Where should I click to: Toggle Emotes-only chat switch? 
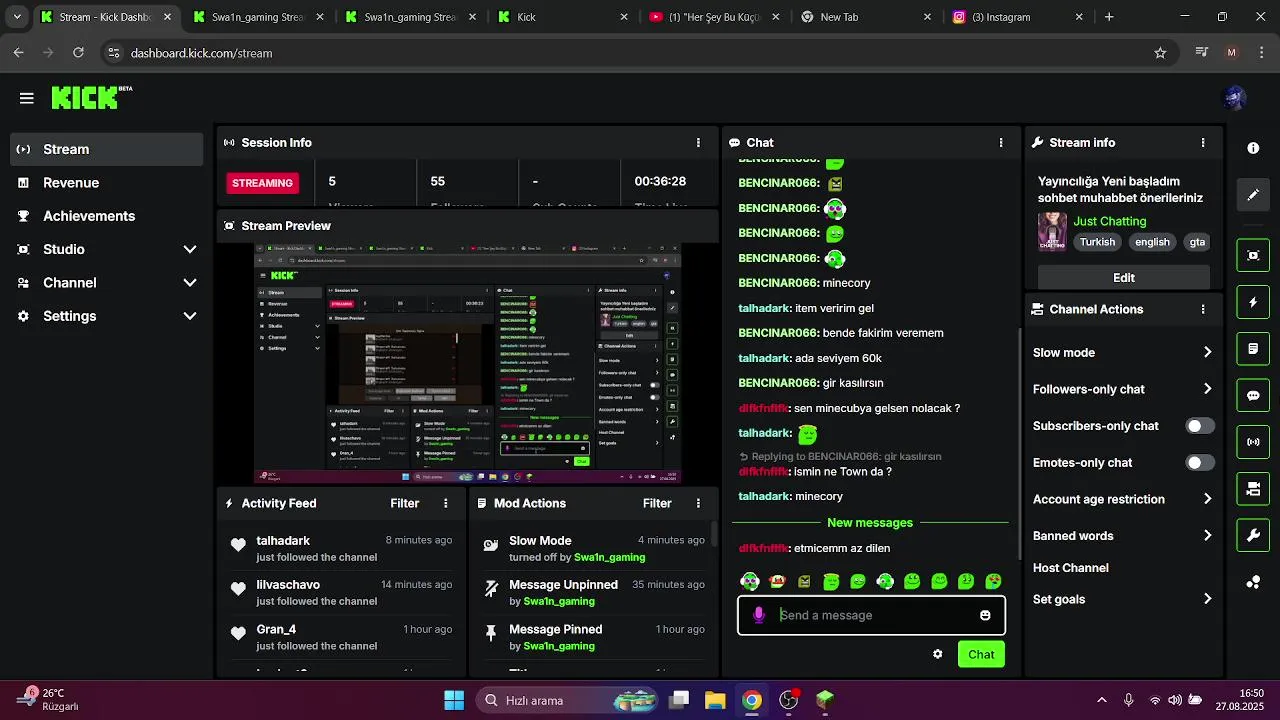click(x=1199, y=463)
